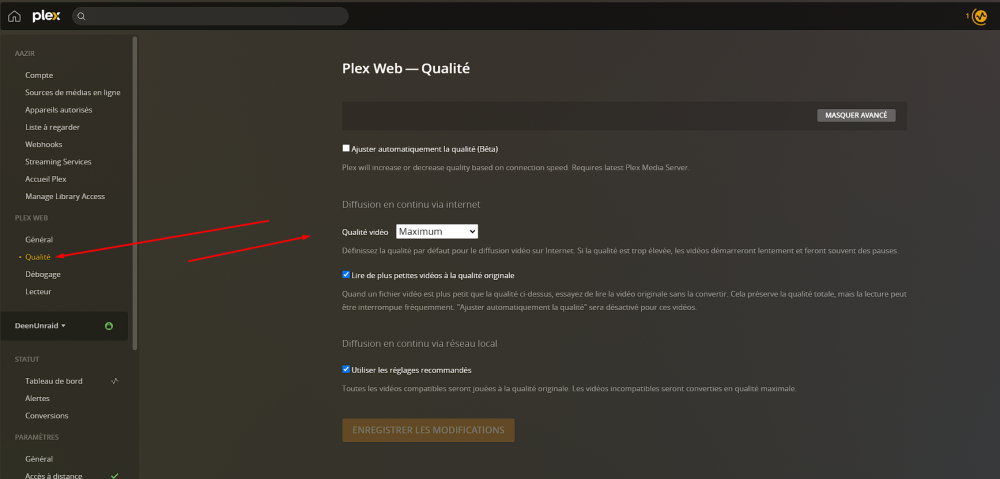
Task: Open the Qualité vidéo Maximum dropdown
Action: coord(437,232)
